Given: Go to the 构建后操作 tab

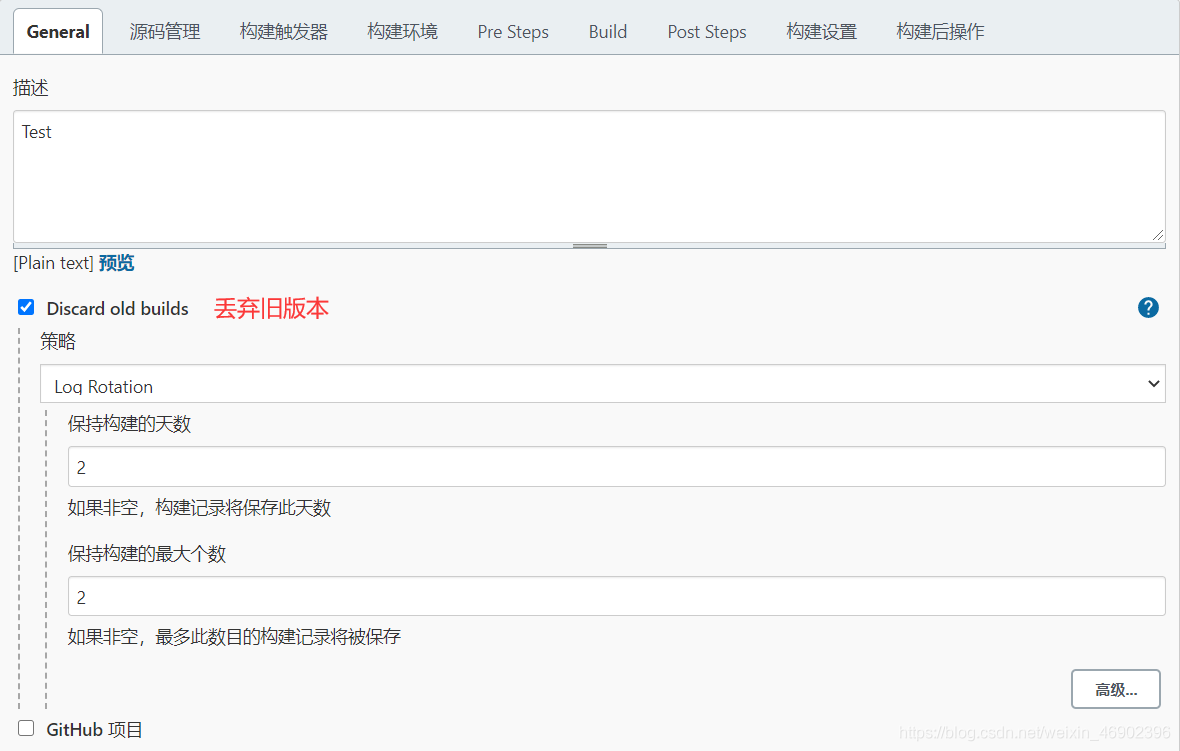Looking at the screenshot, I should click(x=940, y=31).
